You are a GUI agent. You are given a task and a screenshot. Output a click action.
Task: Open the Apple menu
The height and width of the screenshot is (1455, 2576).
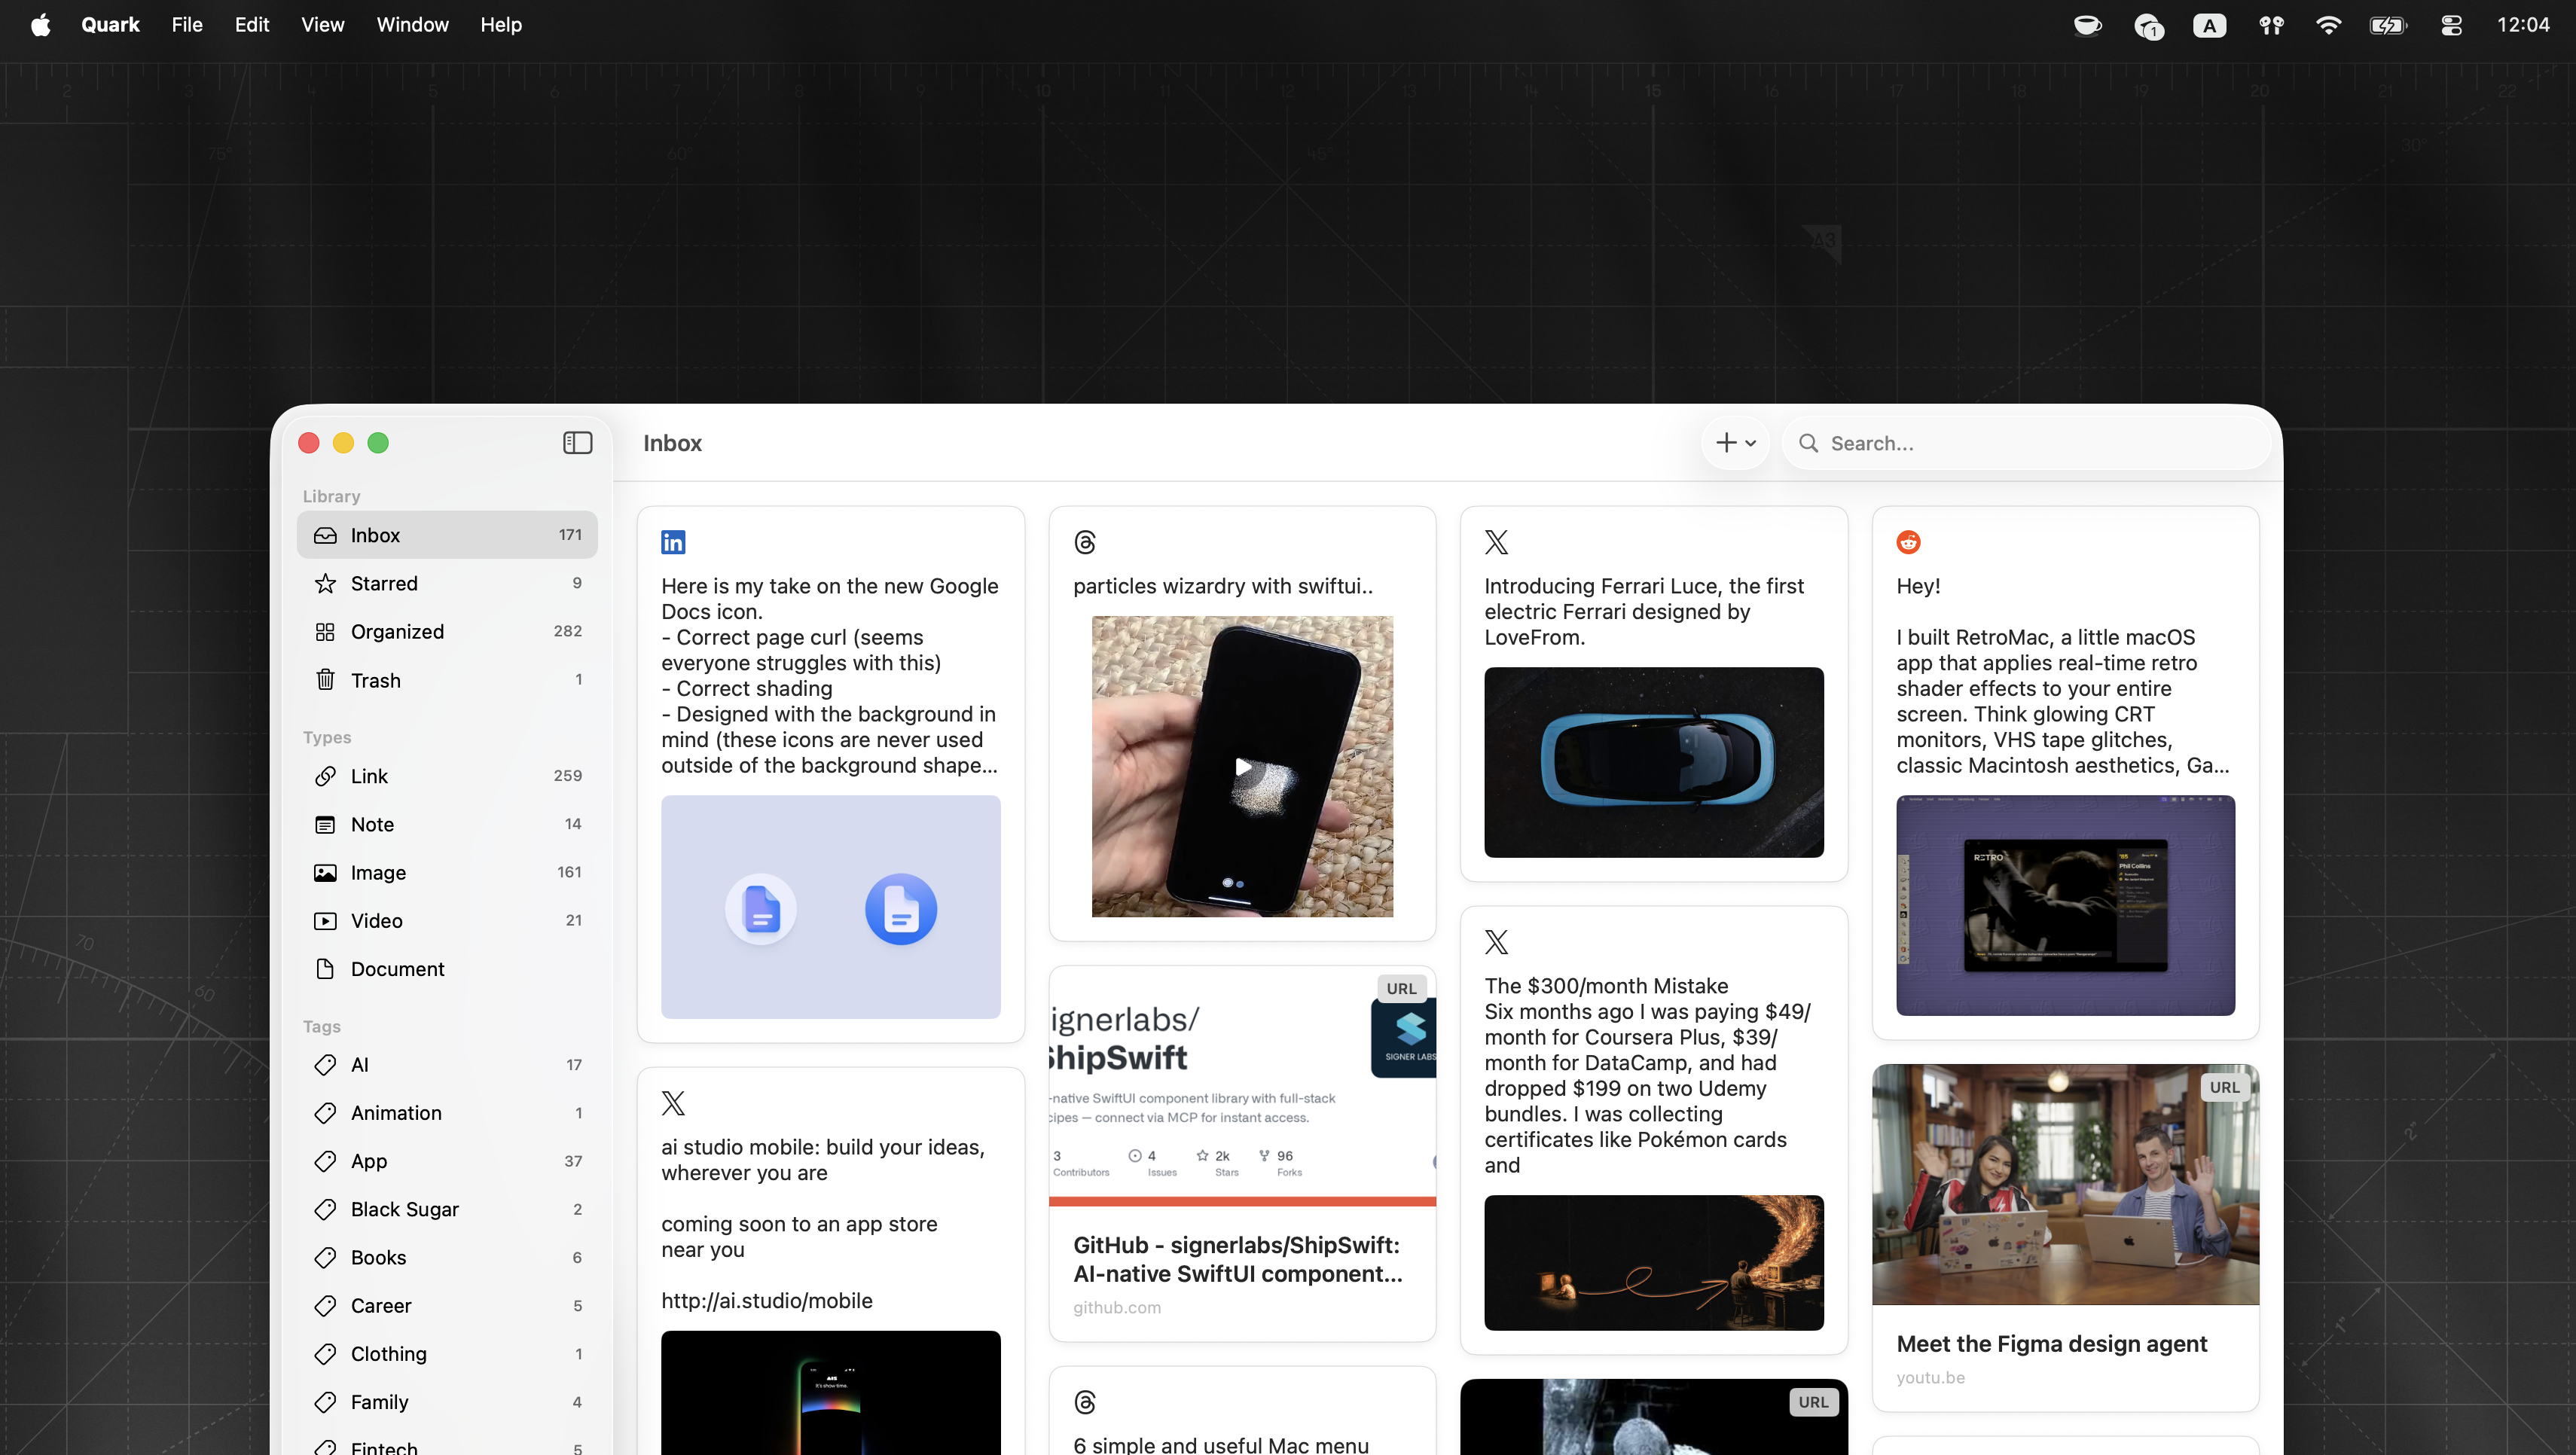(x=41, y=25)
